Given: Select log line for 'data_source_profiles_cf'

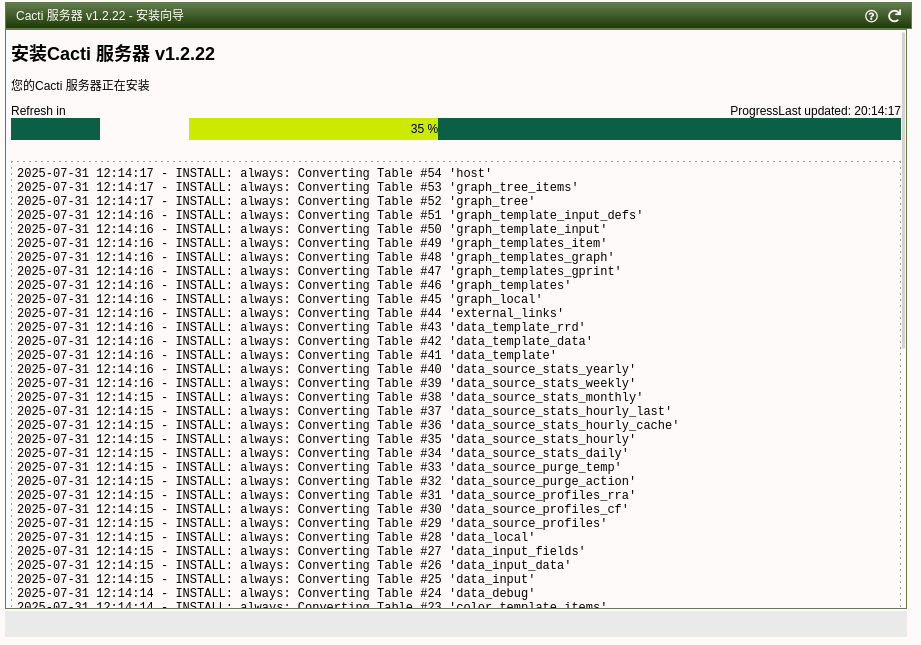Looking at the screenshot, I should pyautogui.click(x=322, y=509).
